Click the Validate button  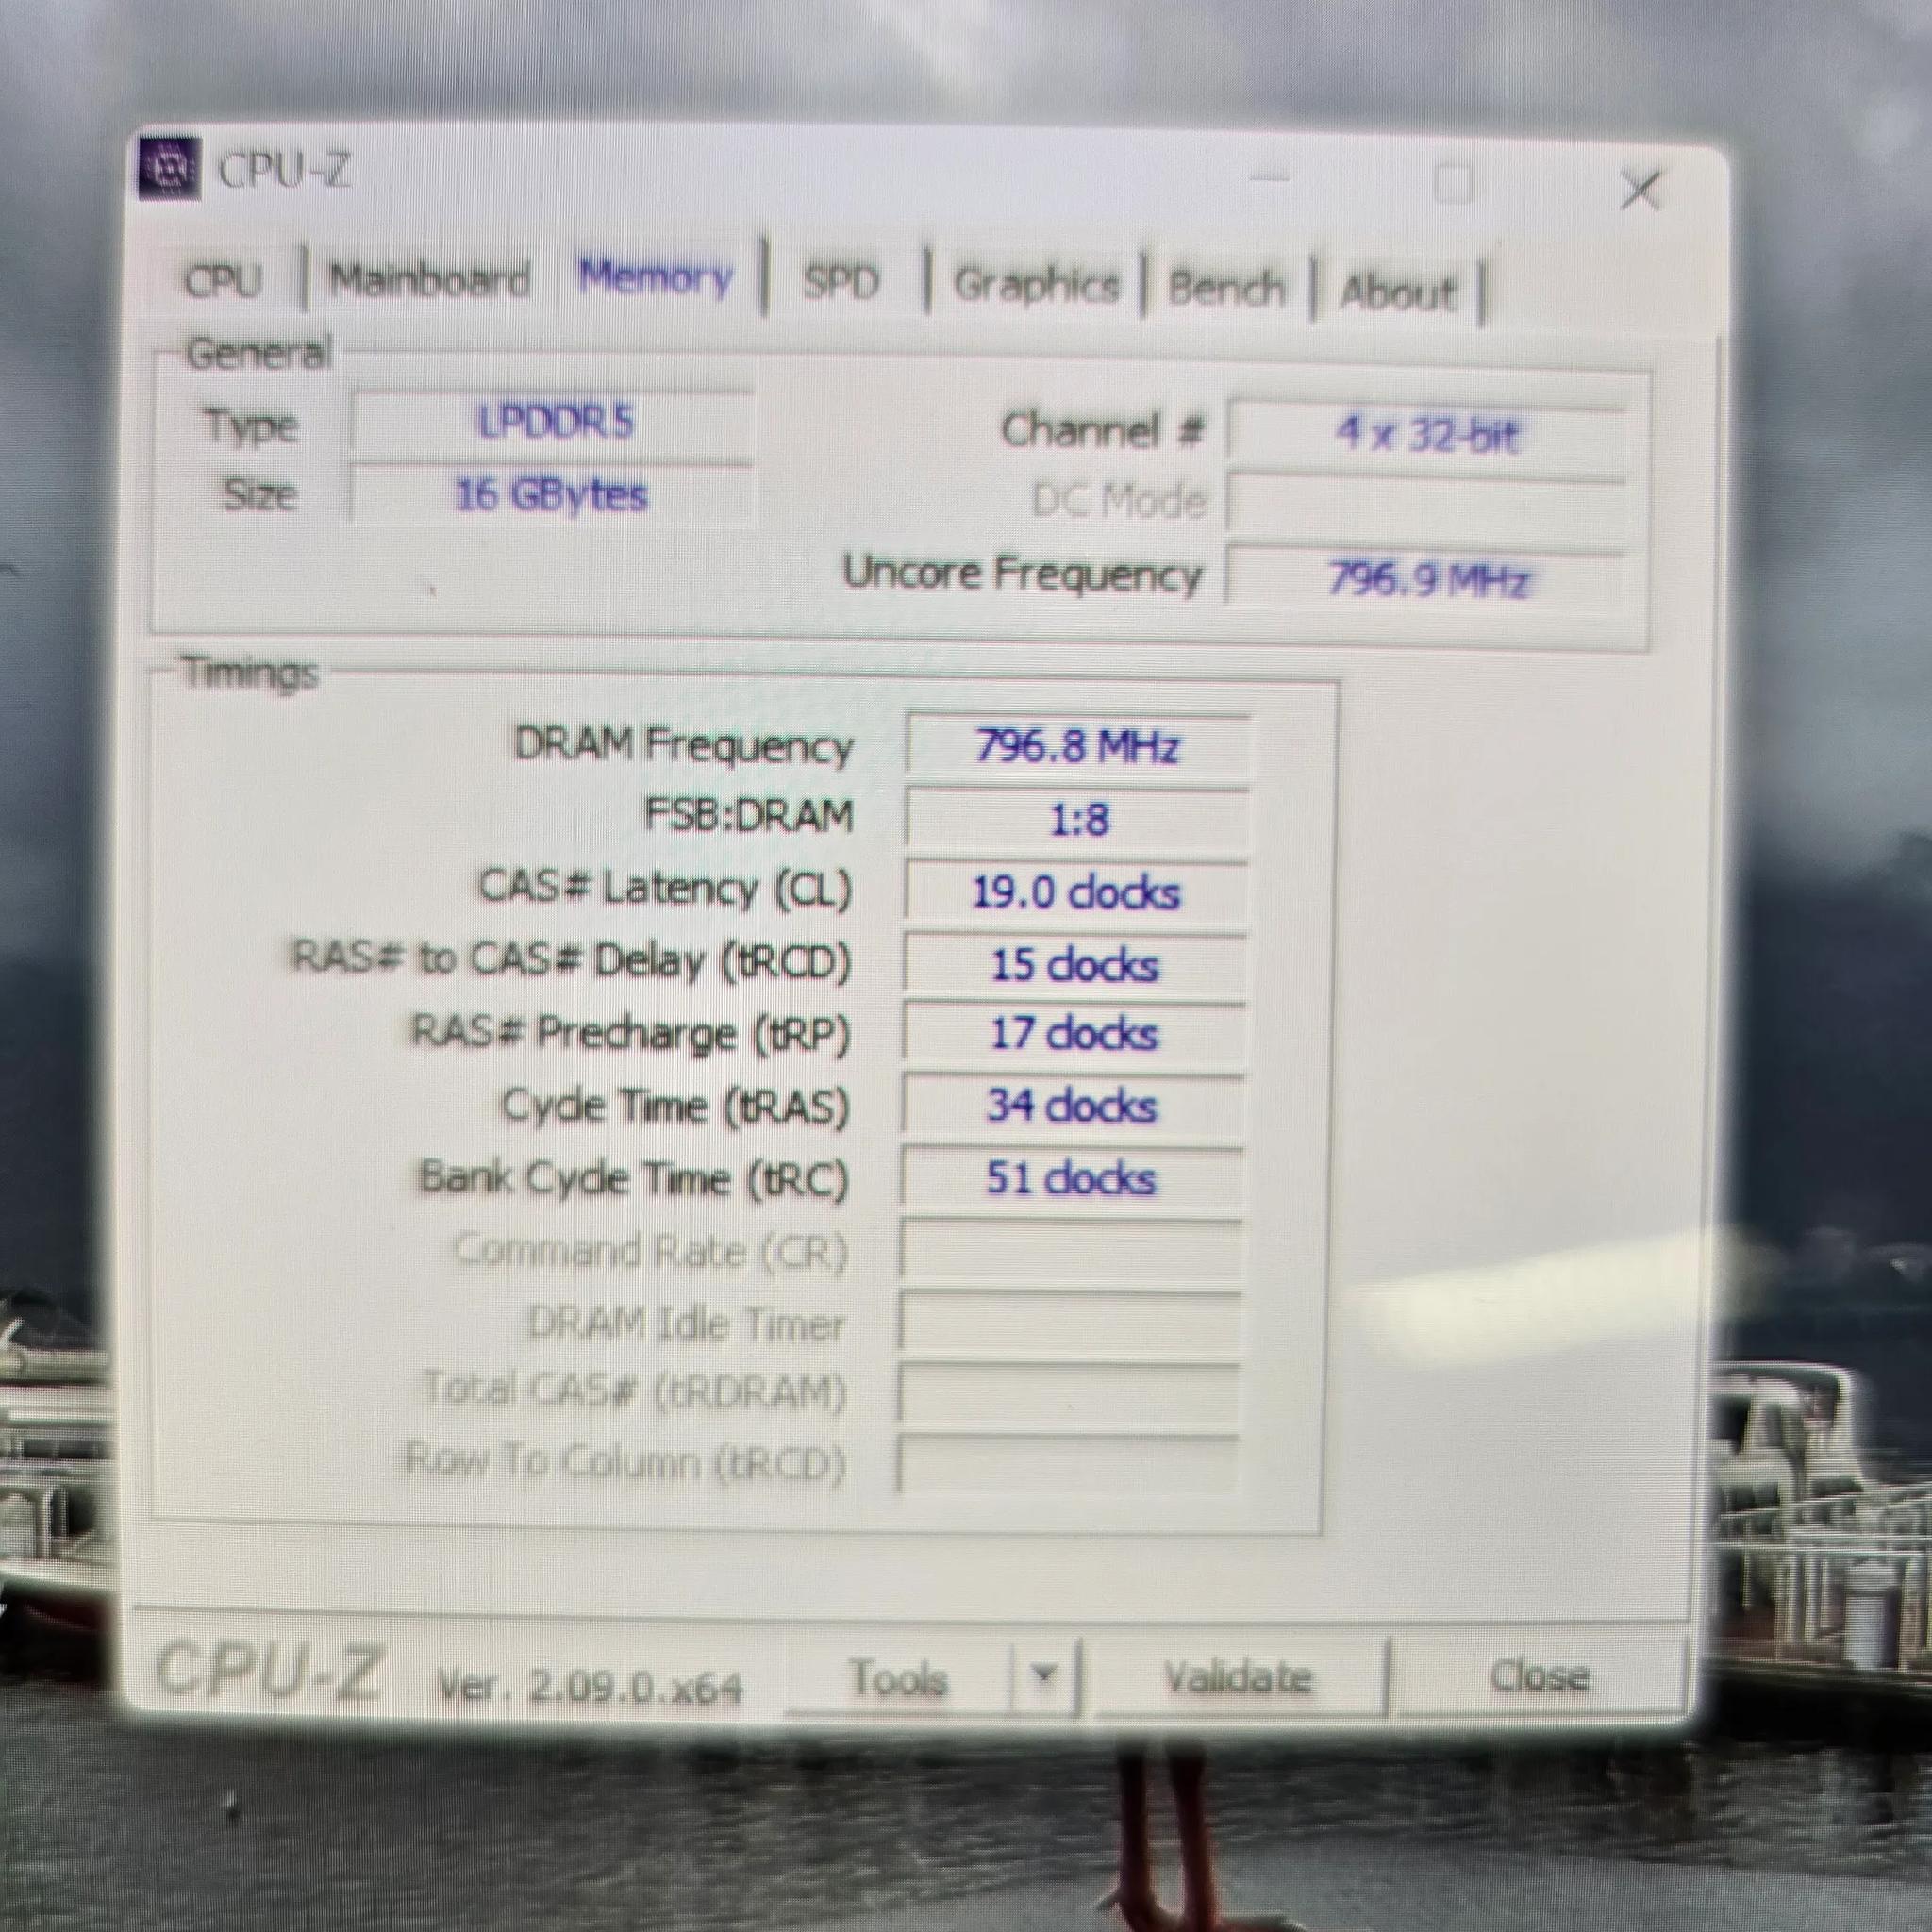(1238, 1677)
